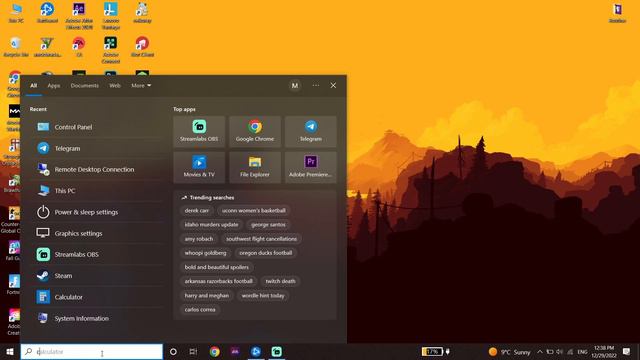Screen dimensions: 640x360
Task: Switch to the All tab
Action: coord(33,85)
